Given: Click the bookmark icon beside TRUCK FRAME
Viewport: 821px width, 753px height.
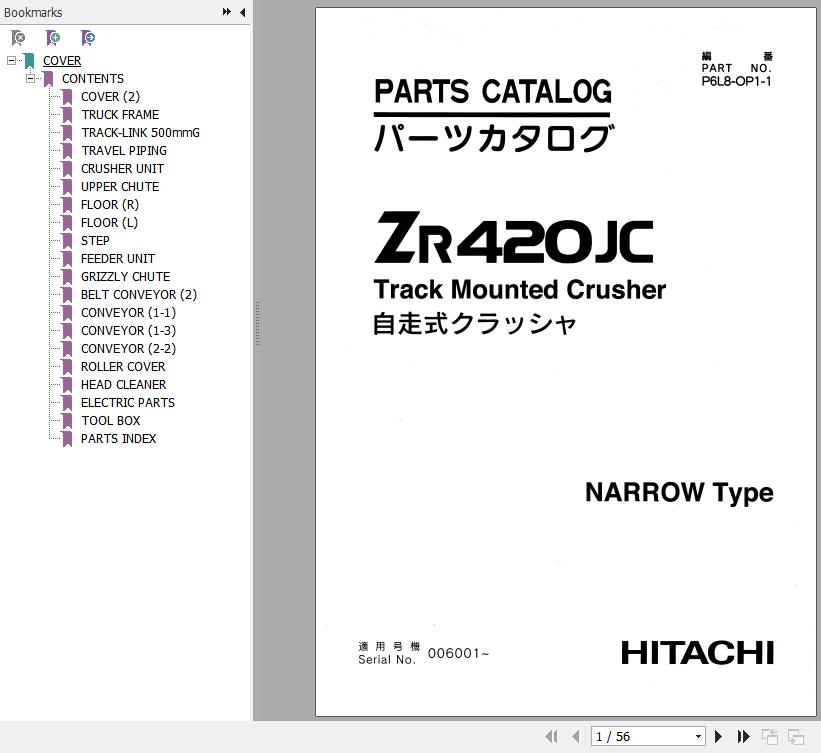Looking at the screenshot, I should click(x=66, y=115).
